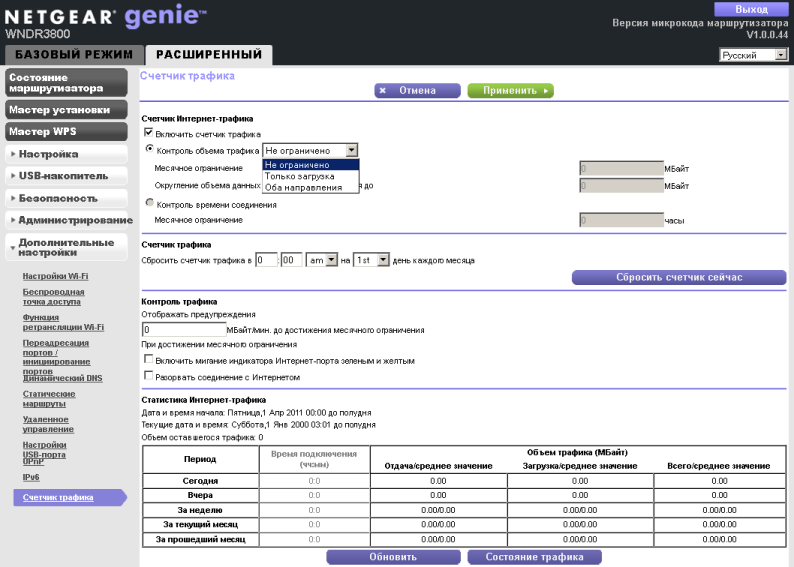This screenshot has width=794, height=567.
Task: Toggle the Включить счетчик трафика checkbox
Action: (148, 133)
